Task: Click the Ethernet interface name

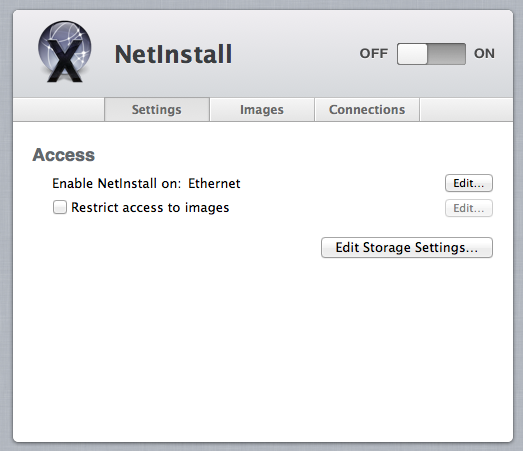Action: (x=214, y=183)
